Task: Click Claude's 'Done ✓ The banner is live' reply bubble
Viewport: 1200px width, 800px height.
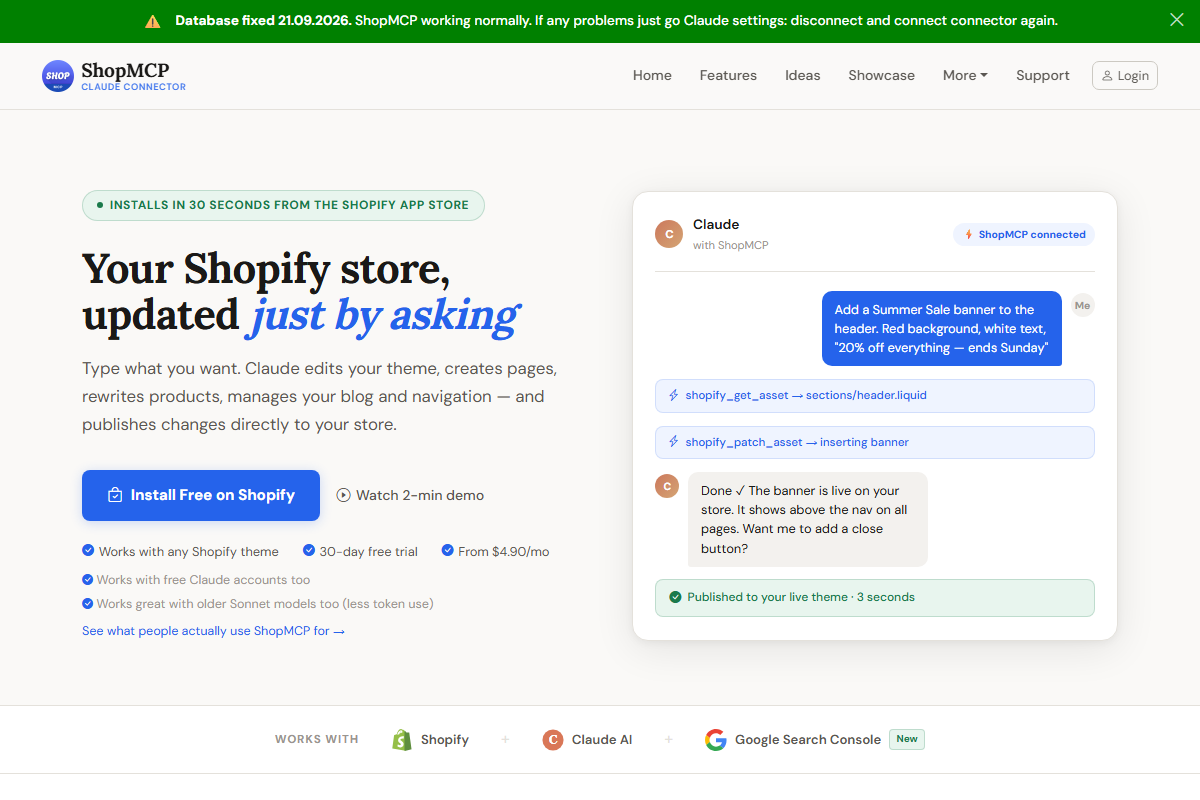Action: tap(808, 520)
